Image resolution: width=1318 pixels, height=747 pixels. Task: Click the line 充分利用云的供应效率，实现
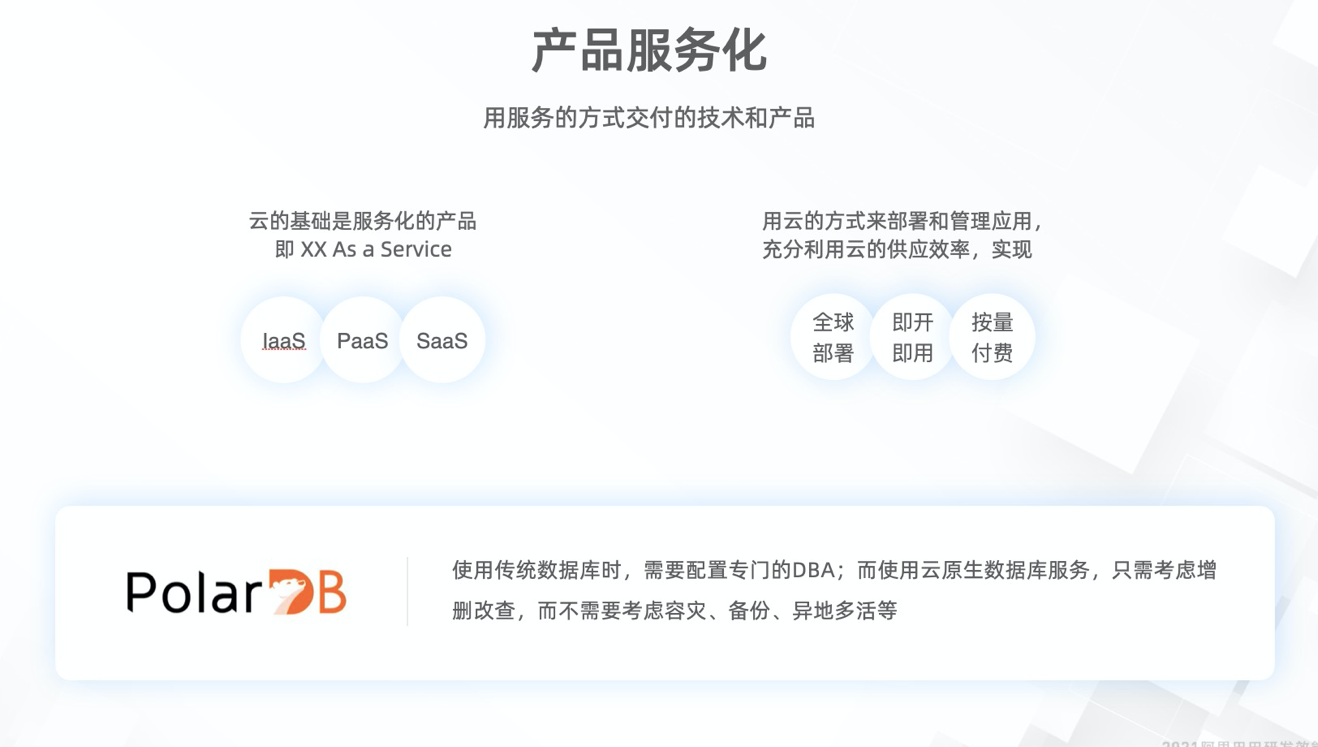coord(897,250)
